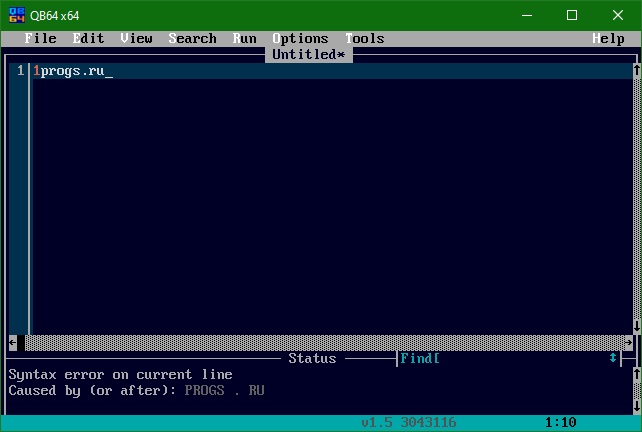Viewport: 642px width, 432px height.
Task: Click the QB64 app icon in the title bar
Action: (17, 16)
